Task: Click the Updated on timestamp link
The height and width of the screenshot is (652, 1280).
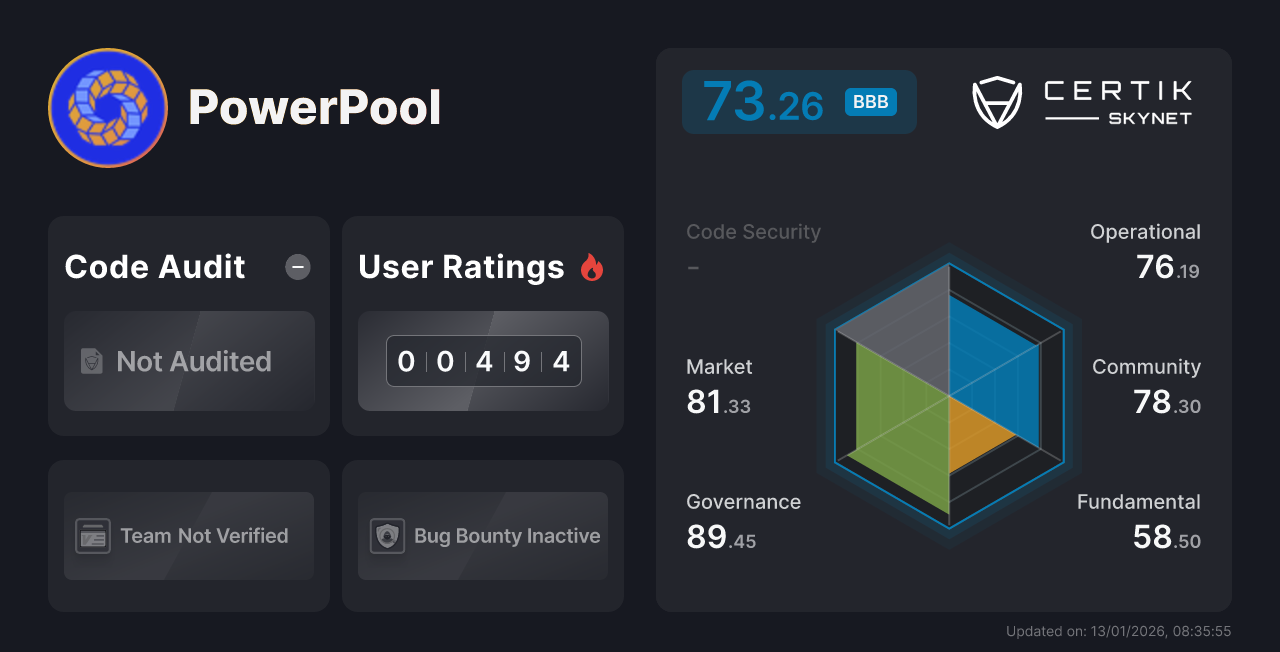Action: click(1119, 631)
